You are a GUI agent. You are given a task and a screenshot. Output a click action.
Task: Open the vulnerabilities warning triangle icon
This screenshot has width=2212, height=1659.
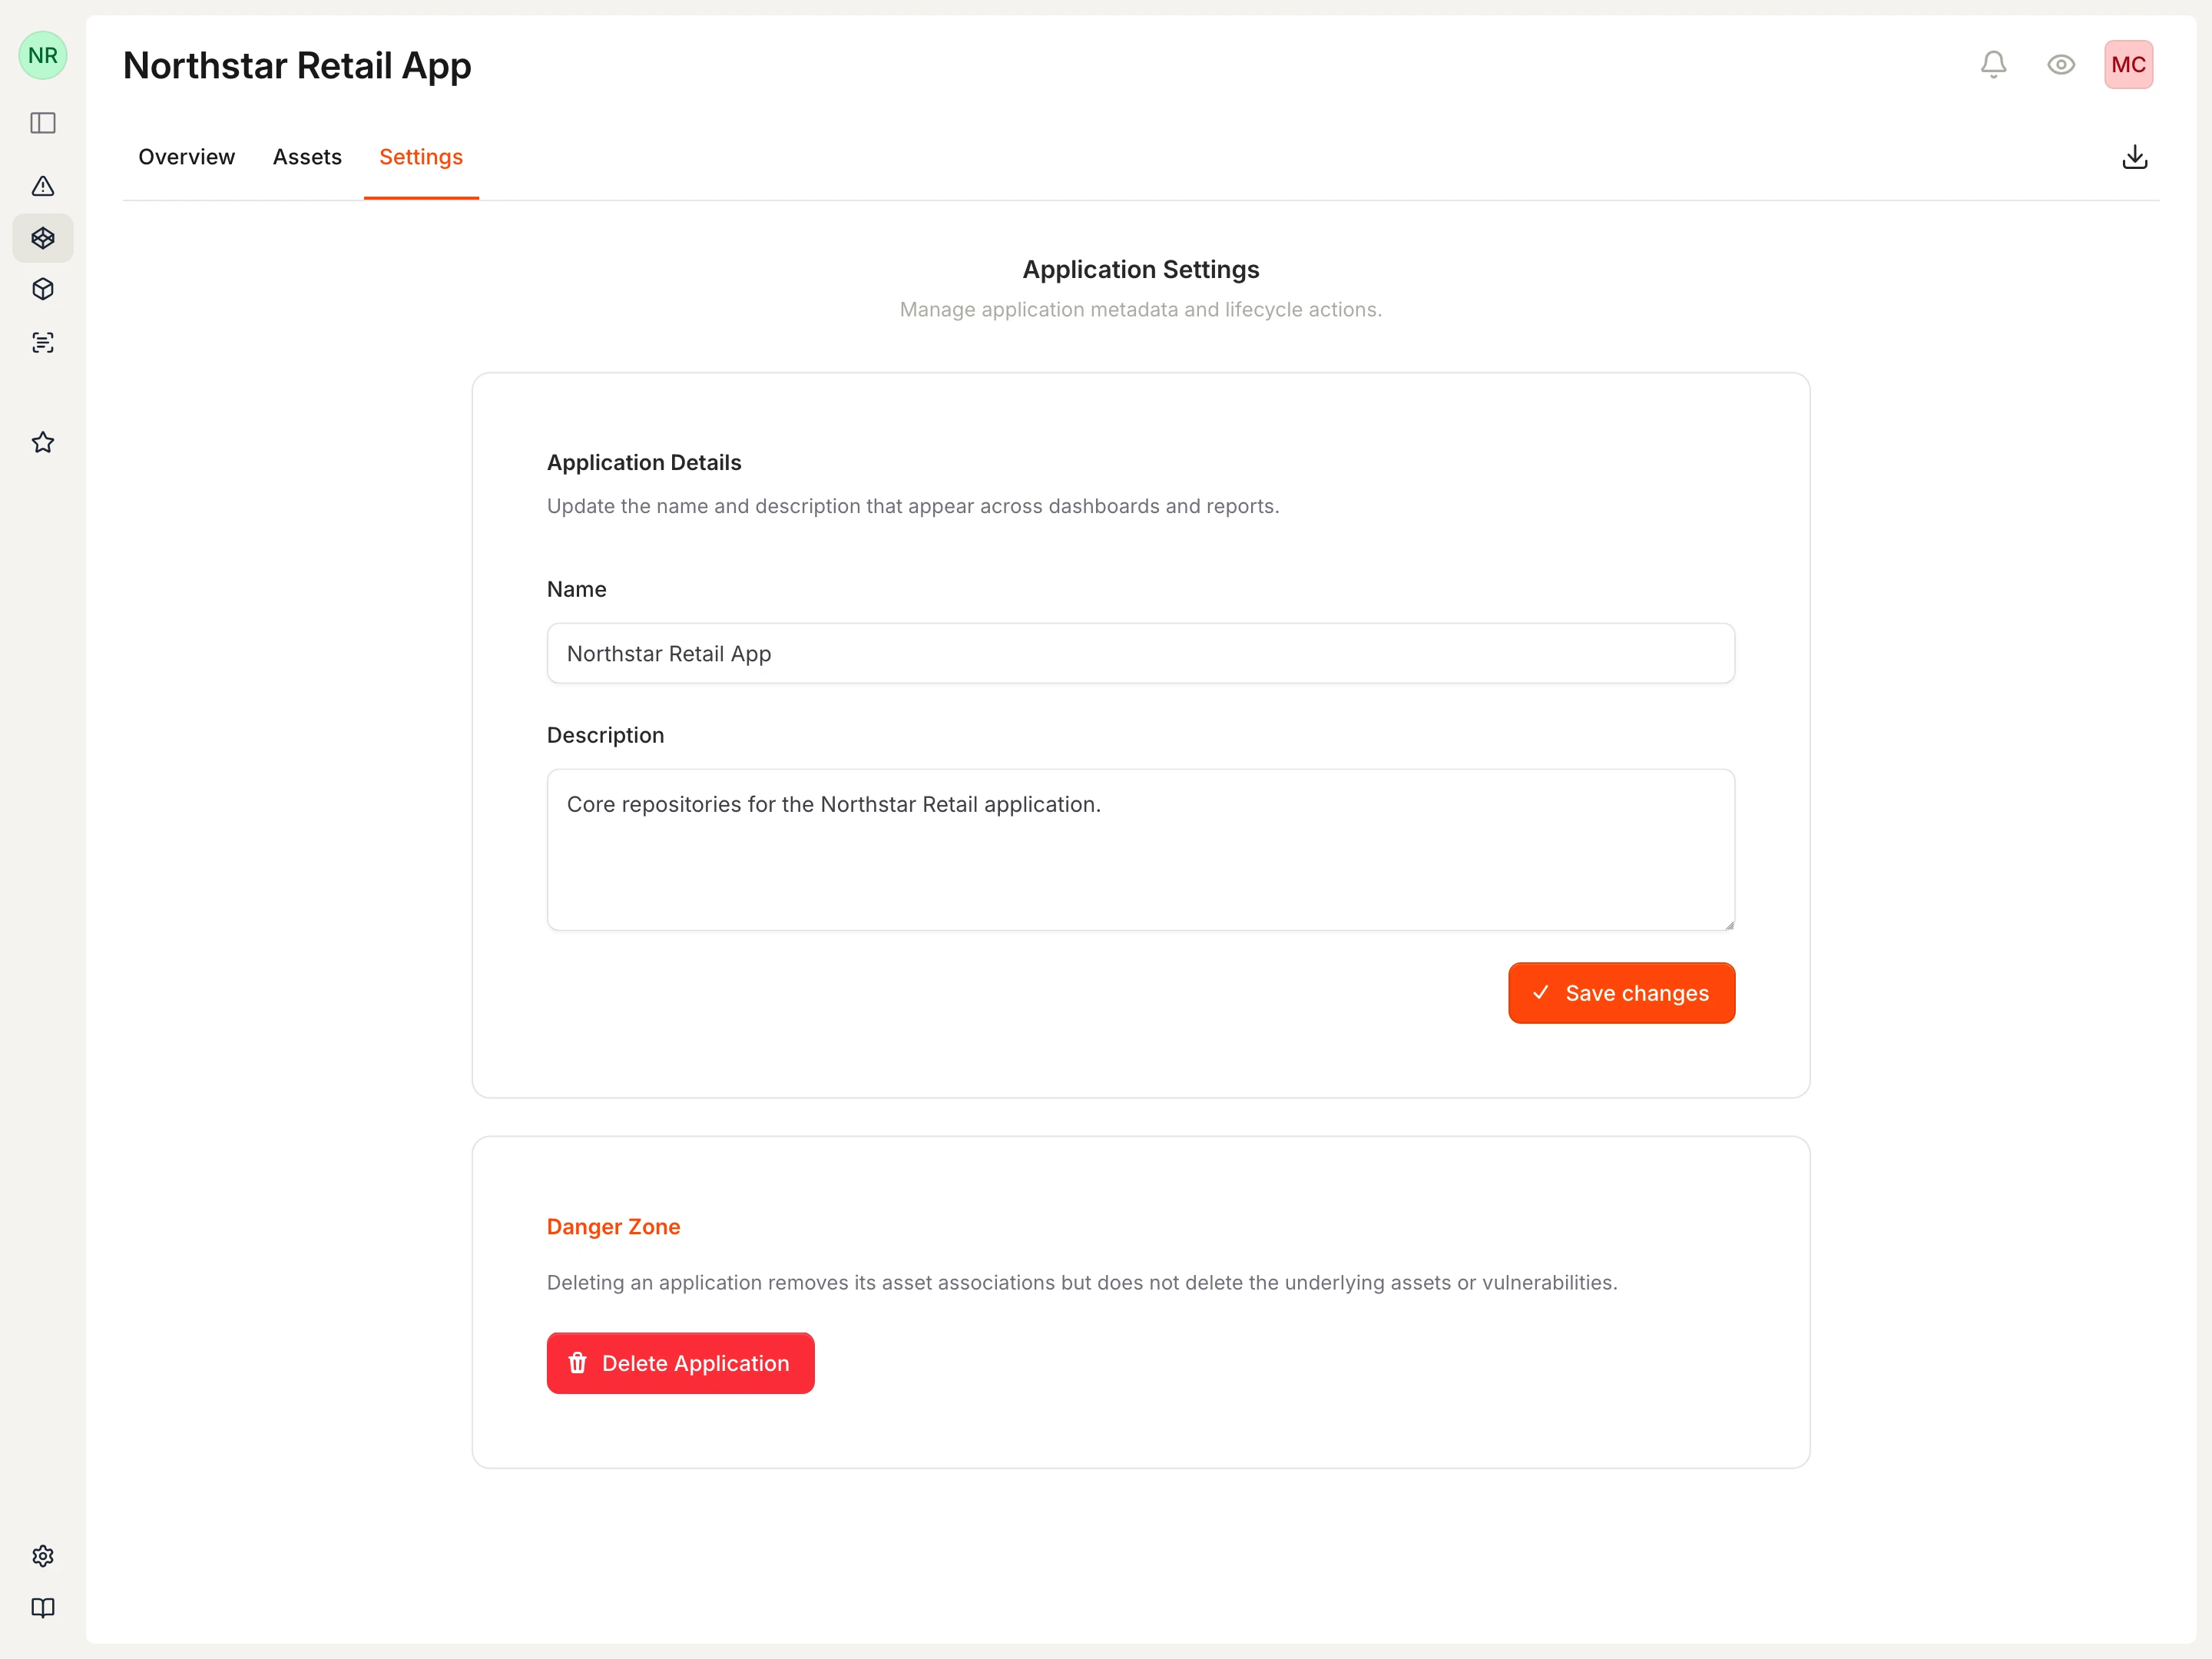43,186
